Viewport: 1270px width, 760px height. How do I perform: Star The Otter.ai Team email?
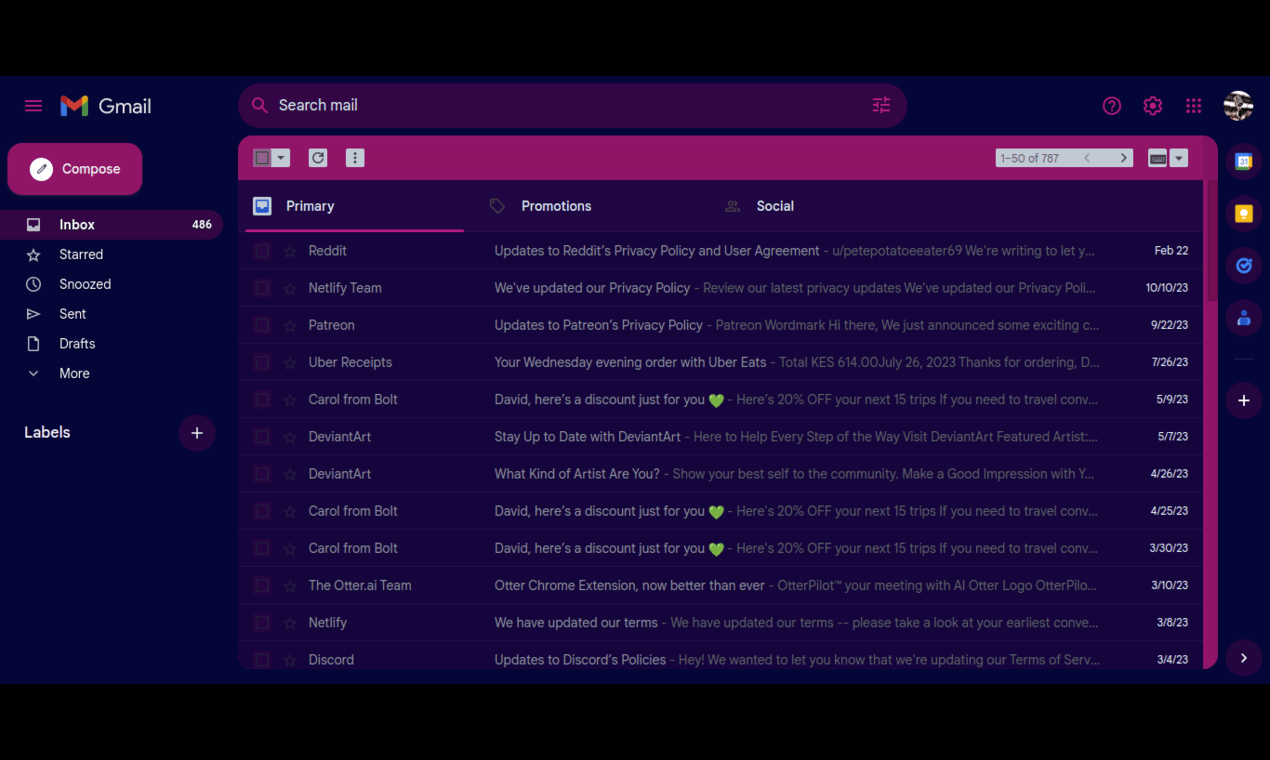coord(290,585)
